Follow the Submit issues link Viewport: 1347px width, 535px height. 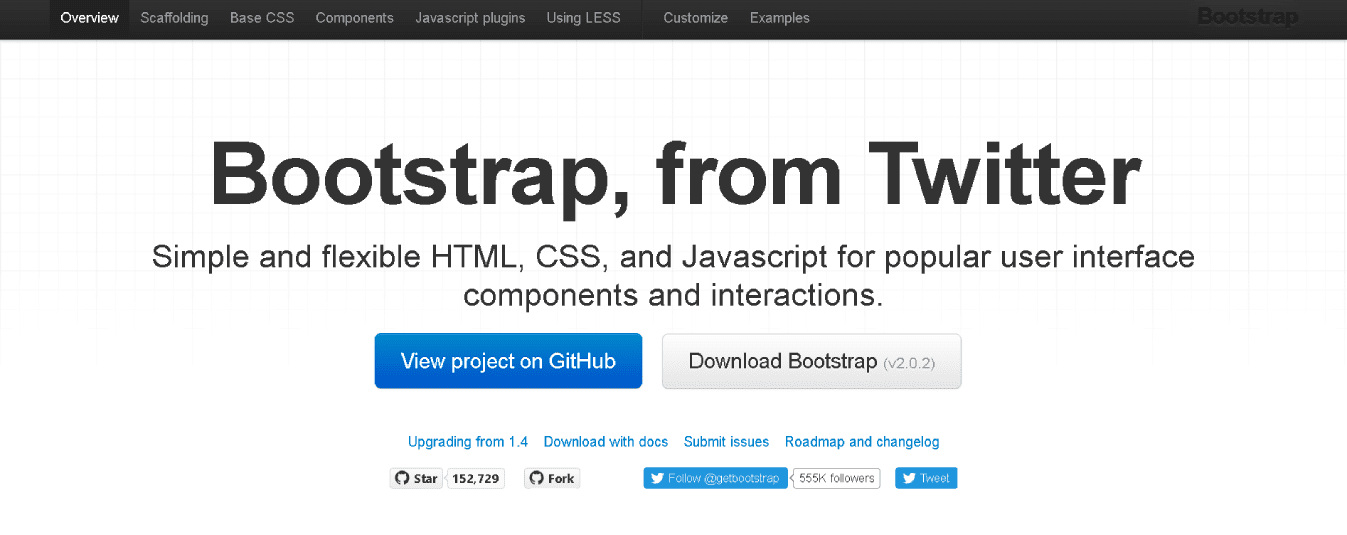727,442
